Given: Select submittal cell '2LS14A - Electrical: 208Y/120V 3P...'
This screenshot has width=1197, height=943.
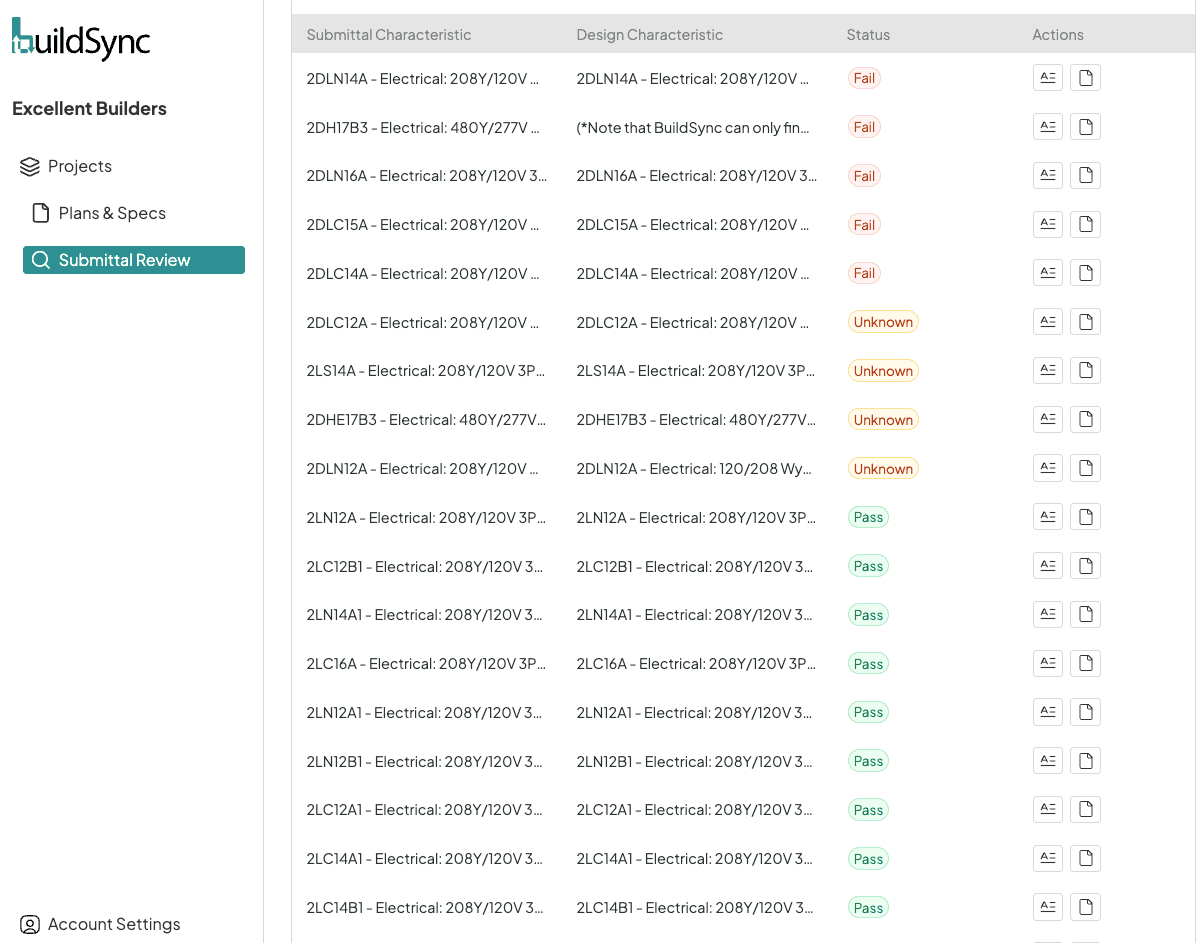Looking at the screenshot, I should (x=426, y=371).
